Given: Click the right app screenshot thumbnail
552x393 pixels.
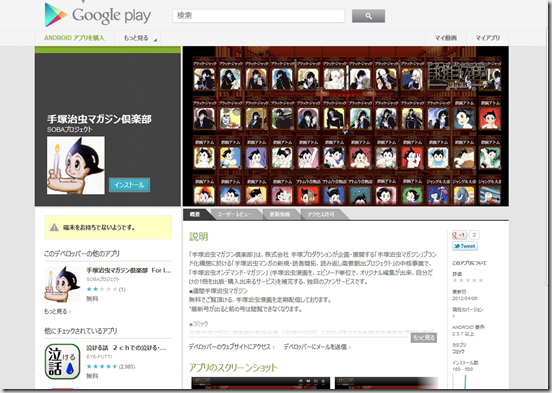Looking at the screenshot, I should tap(387, 383).
